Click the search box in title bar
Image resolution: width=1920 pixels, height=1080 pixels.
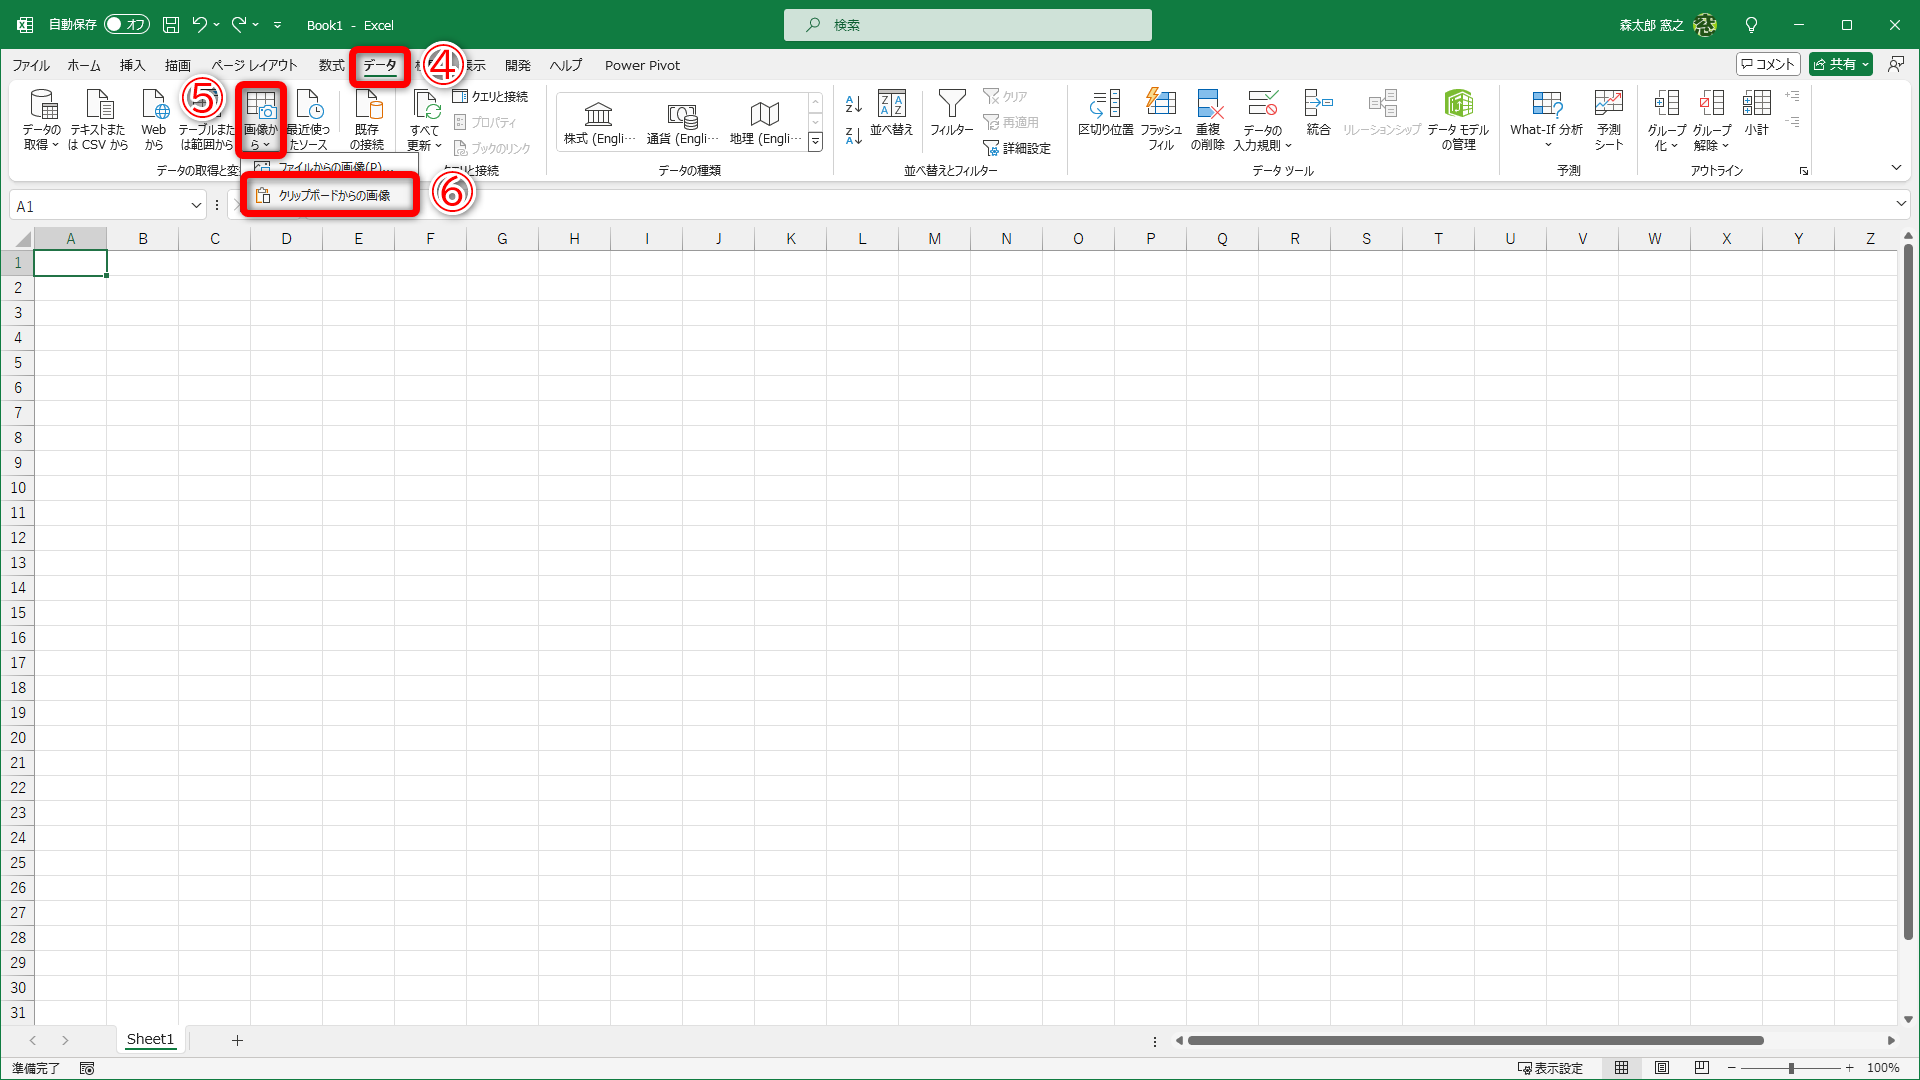coord(967,25)
